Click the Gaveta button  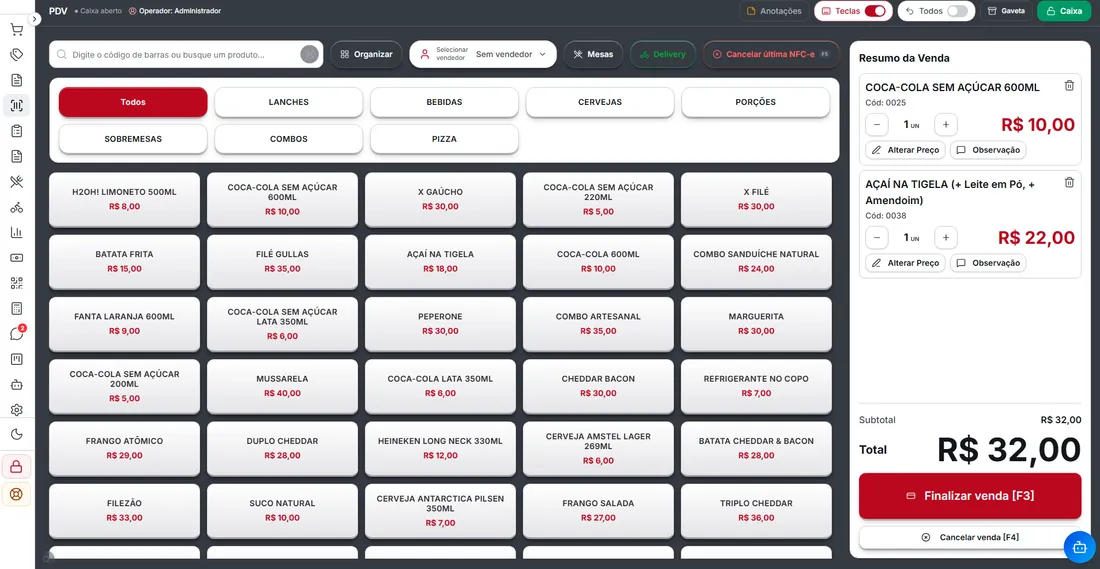(x=1006, y=11)
